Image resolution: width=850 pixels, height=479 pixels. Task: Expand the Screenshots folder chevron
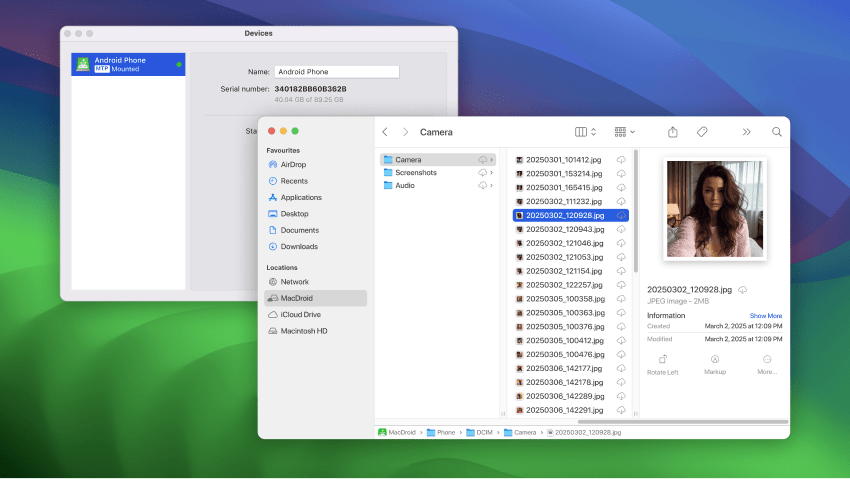pos(491,172)
